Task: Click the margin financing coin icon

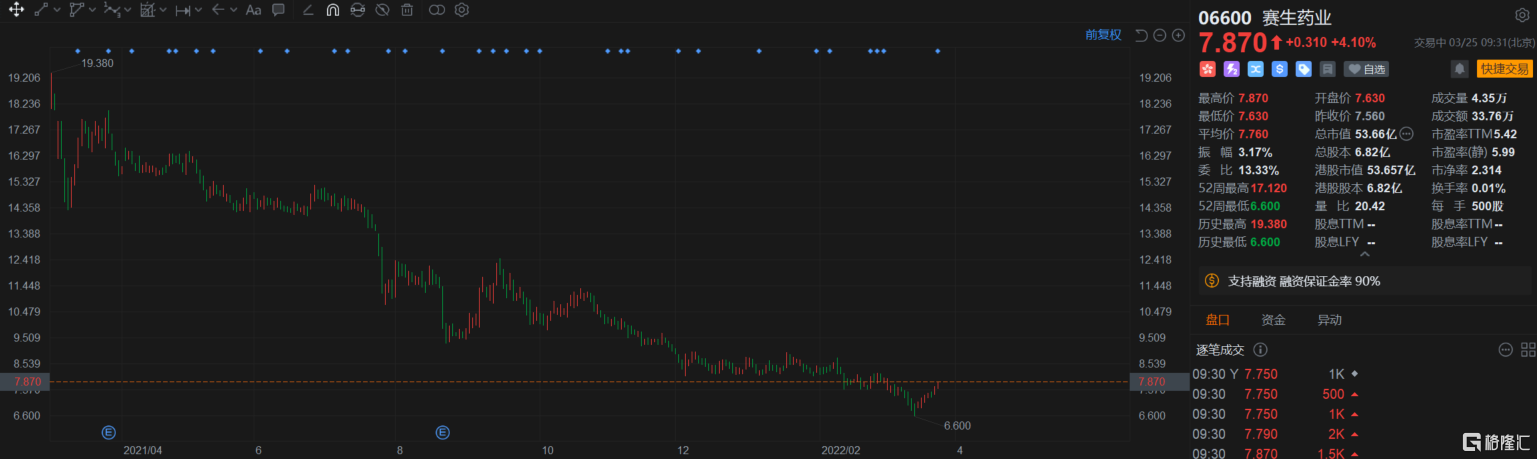Action: click(x=1212, y=281)
